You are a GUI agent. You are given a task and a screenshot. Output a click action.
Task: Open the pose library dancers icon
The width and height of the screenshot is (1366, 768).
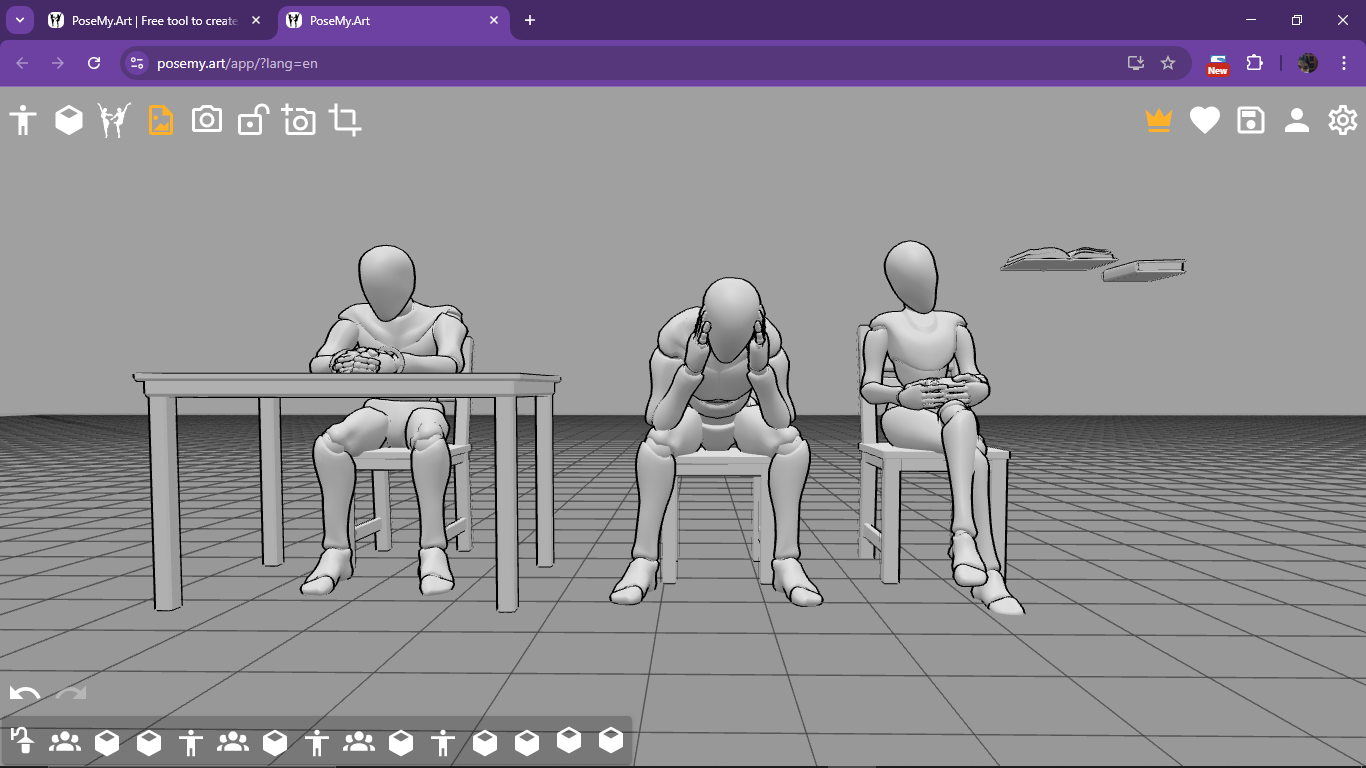[x=115, y=121]
